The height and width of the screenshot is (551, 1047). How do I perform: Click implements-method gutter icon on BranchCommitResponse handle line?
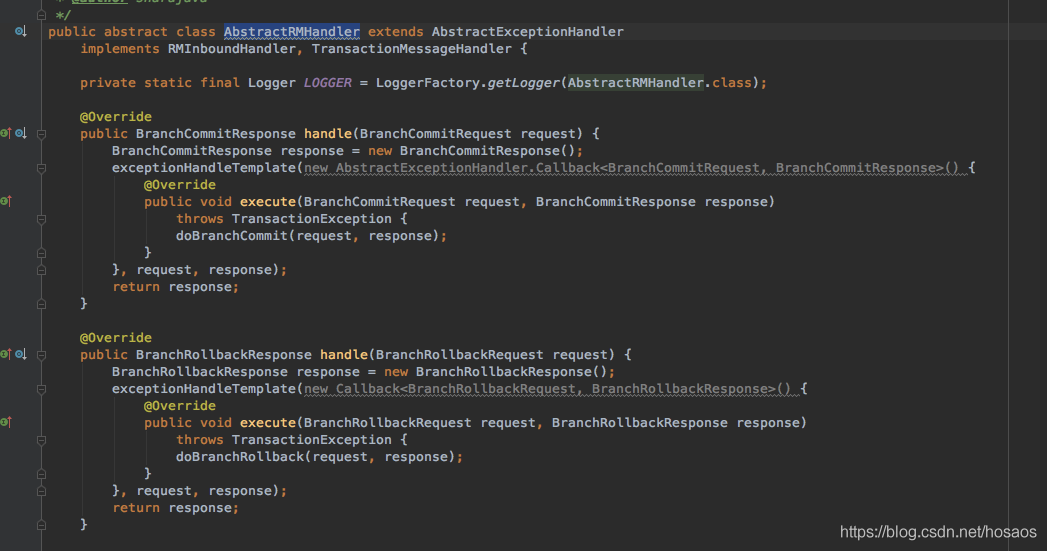pos(5,133)
